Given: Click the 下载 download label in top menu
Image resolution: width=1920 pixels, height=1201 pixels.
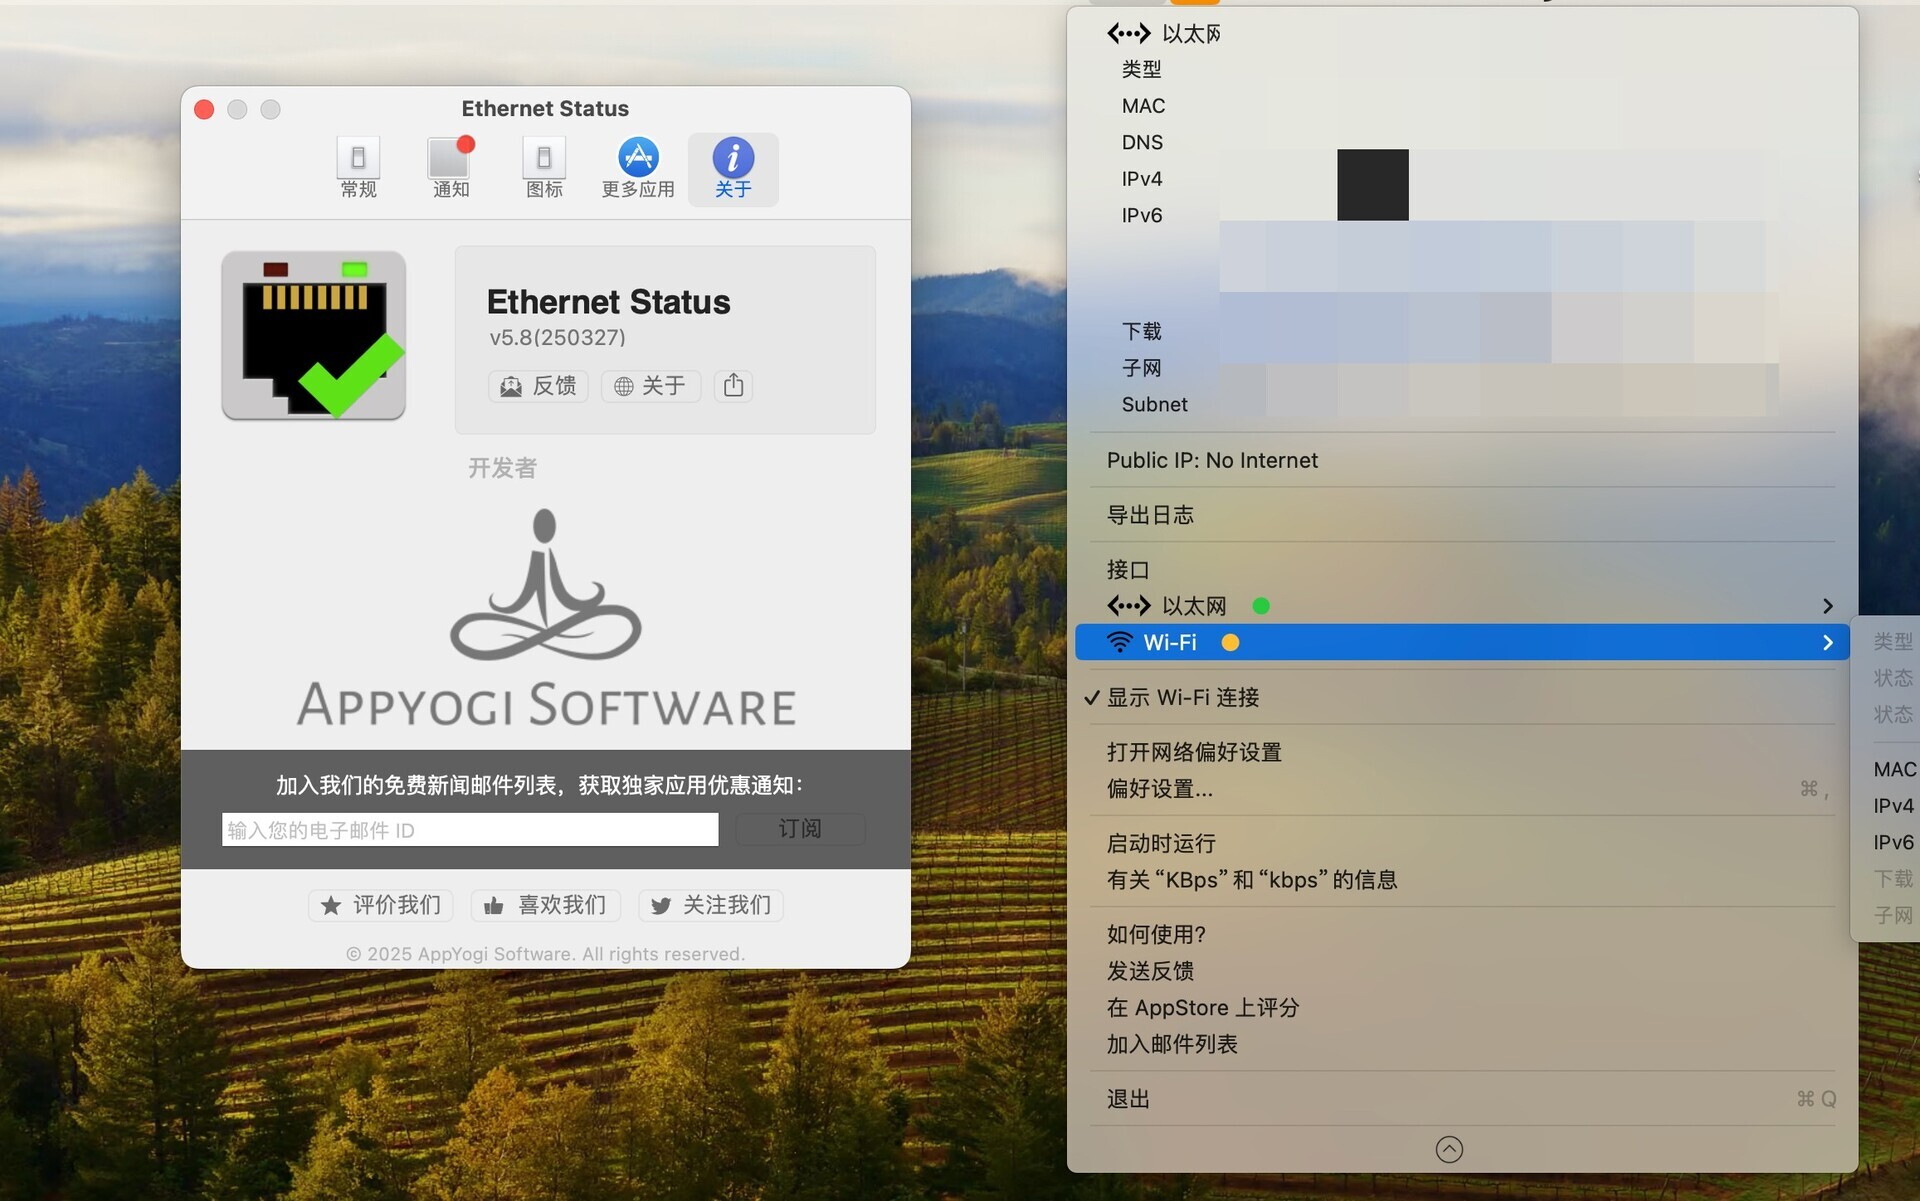Looking at the screenshot, I should tap(1141, 331).
